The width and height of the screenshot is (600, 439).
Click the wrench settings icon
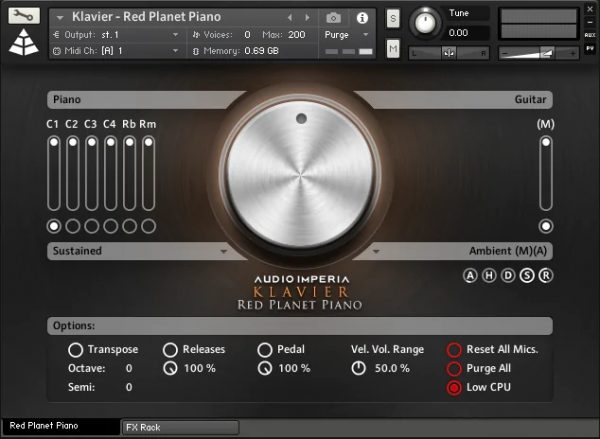pyautogui.click(x=24, y=17)
